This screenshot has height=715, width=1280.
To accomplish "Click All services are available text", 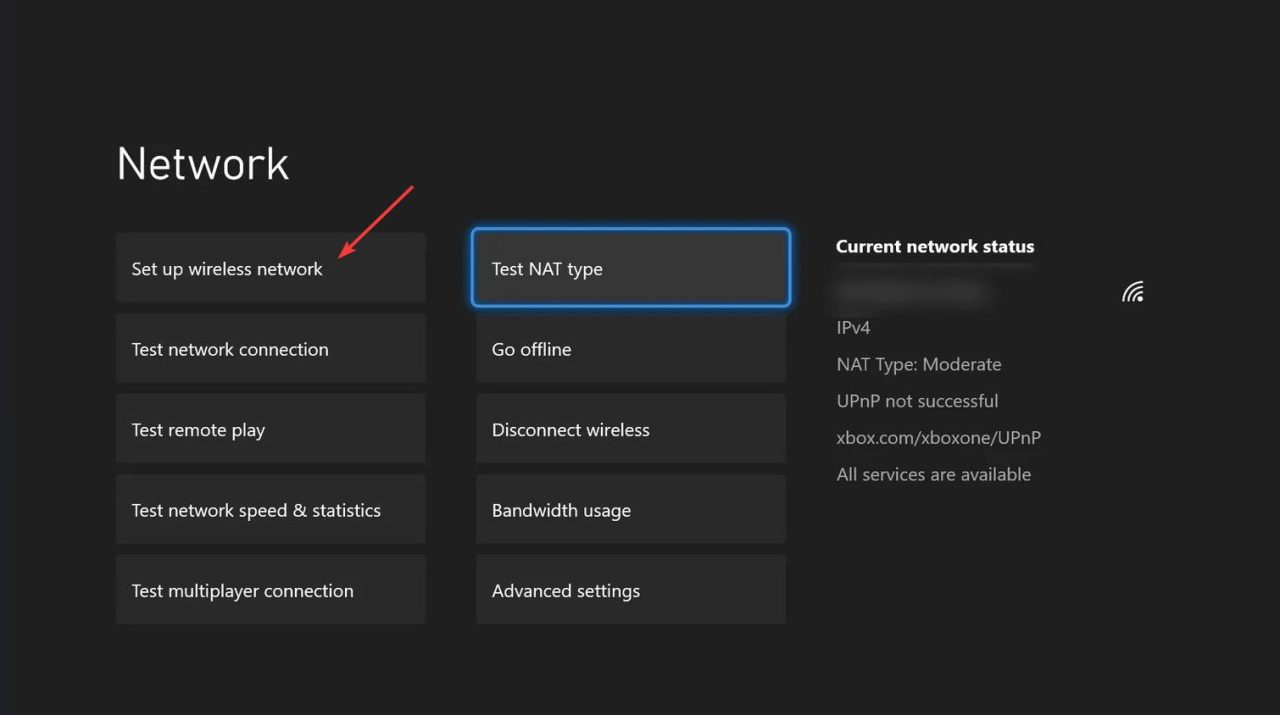I will [933, 475].
